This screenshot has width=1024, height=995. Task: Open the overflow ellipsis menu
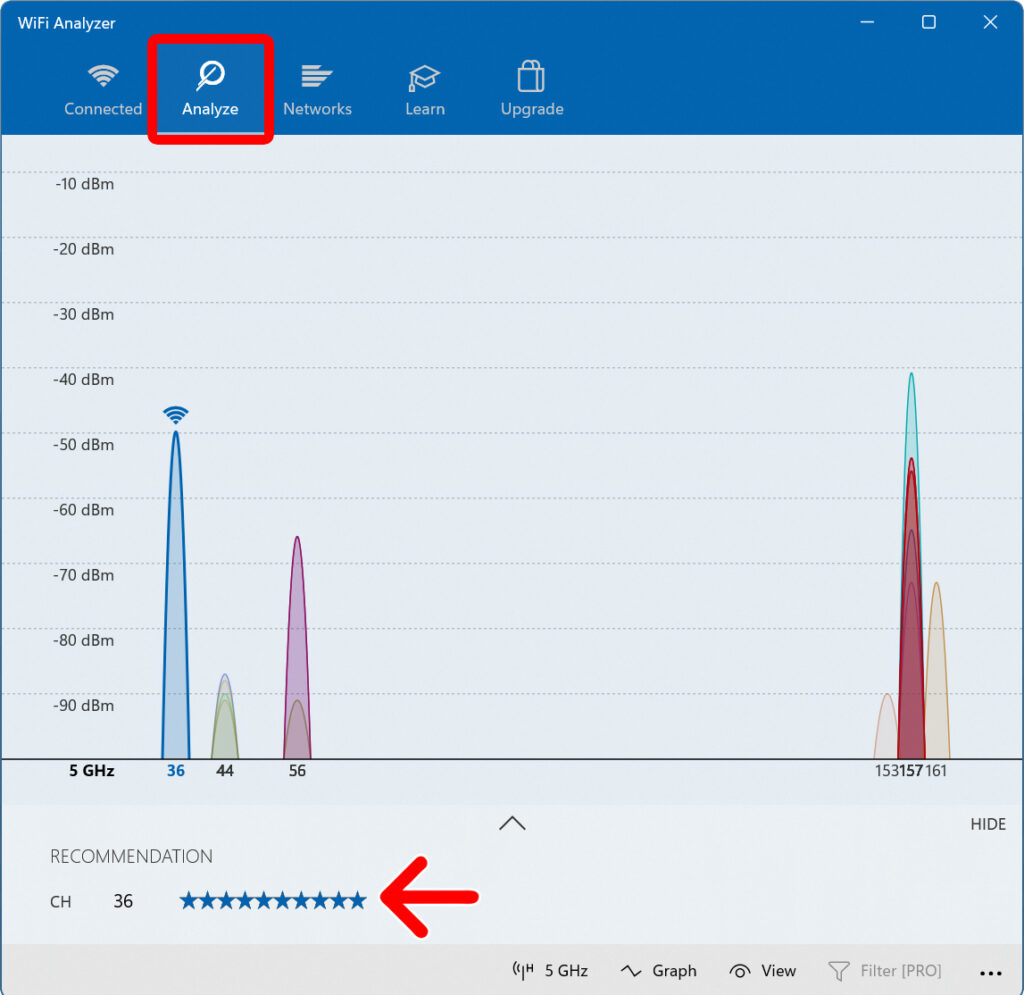tap(991, 971)
